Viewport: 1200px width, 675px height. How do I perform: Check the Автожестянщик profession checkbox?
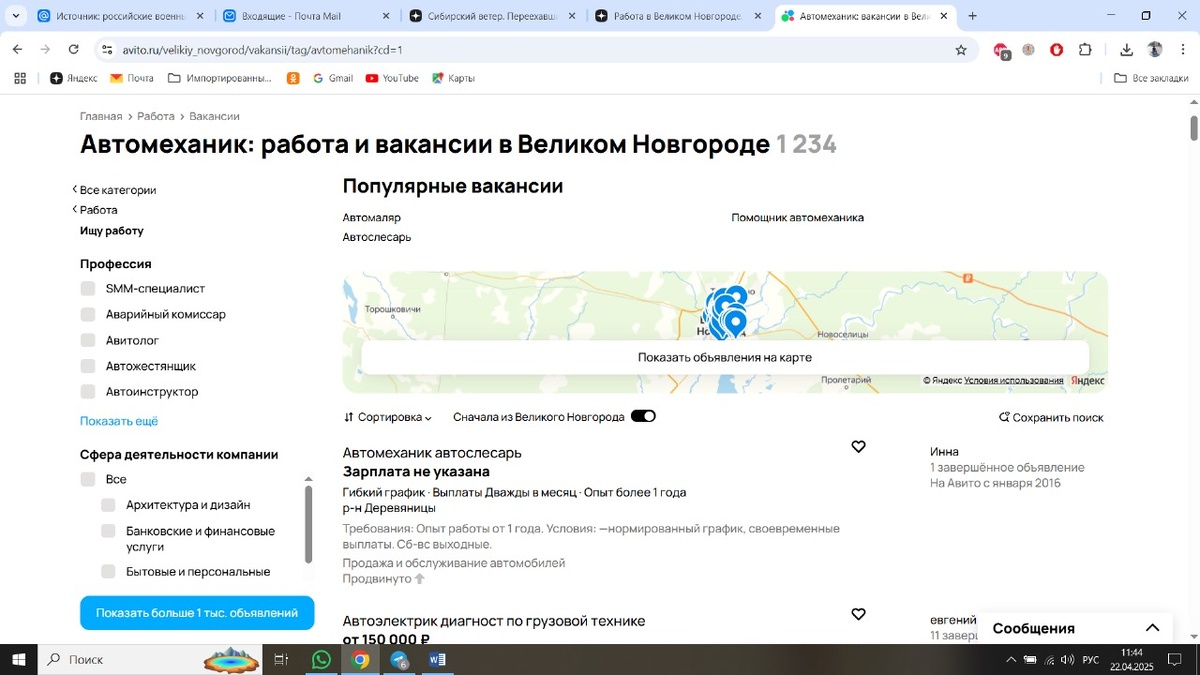tap(88, 366)
